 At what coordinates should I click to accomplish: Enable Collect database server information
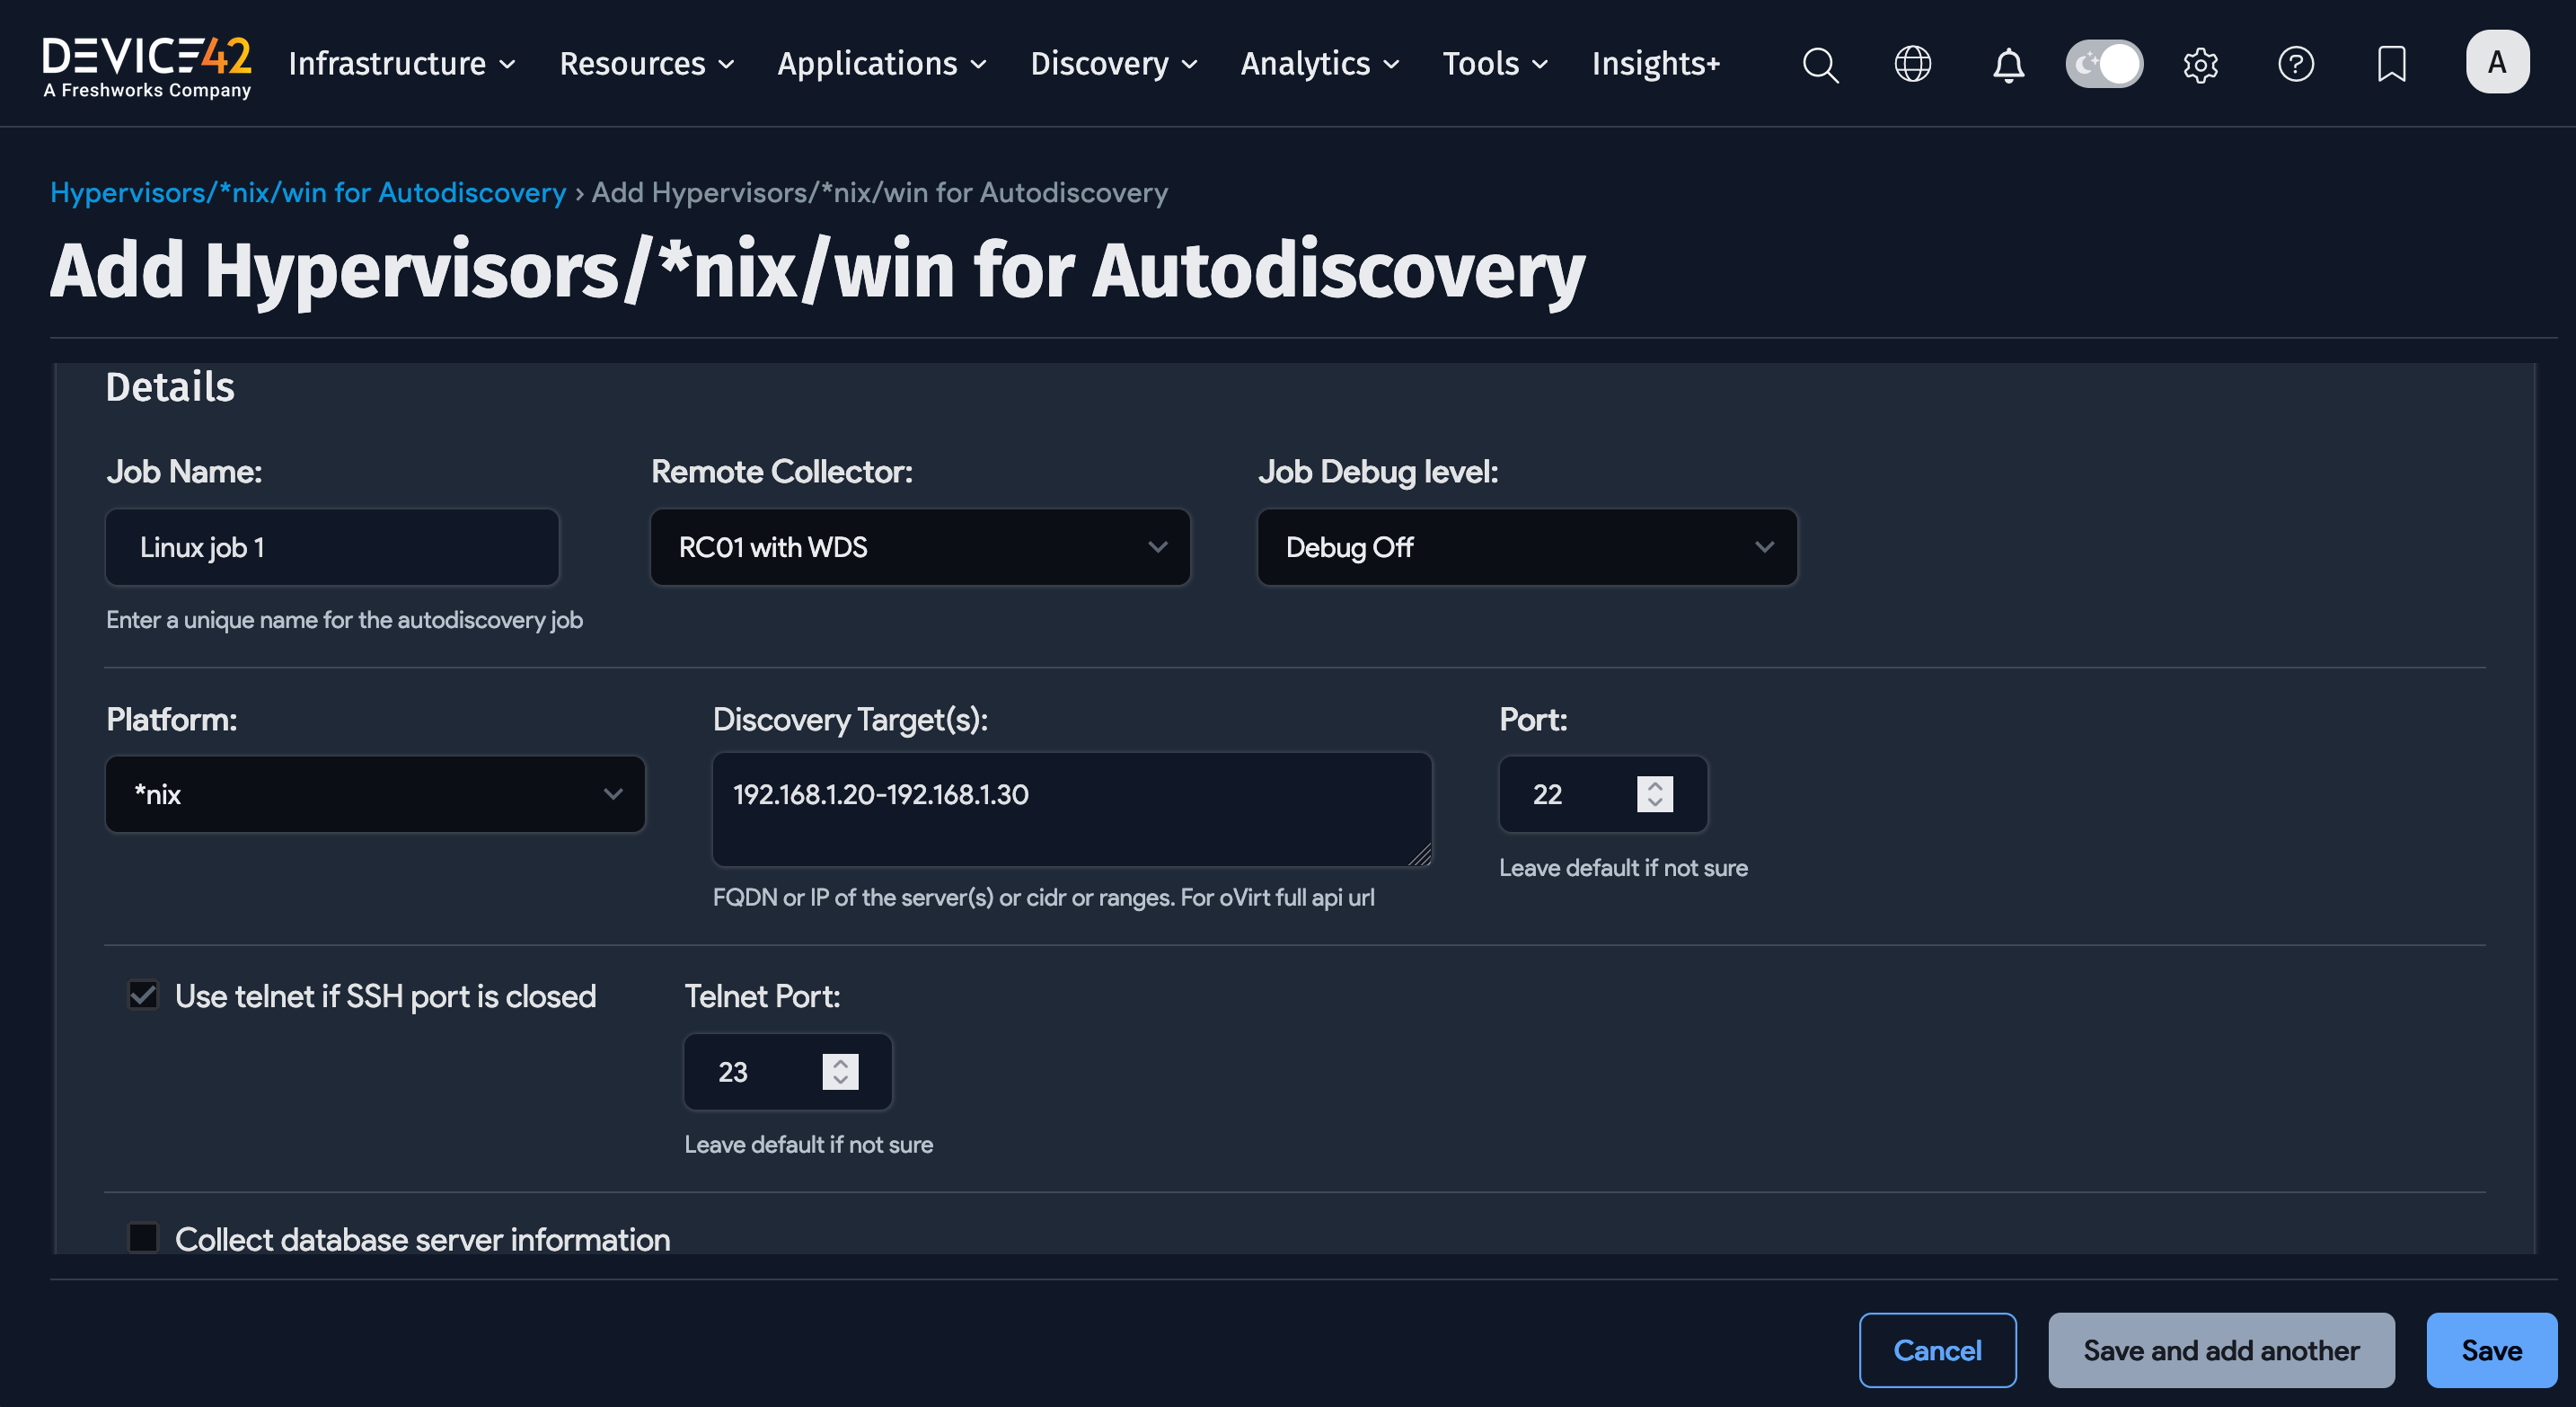pyautogui.click(x=142, y=1238)
